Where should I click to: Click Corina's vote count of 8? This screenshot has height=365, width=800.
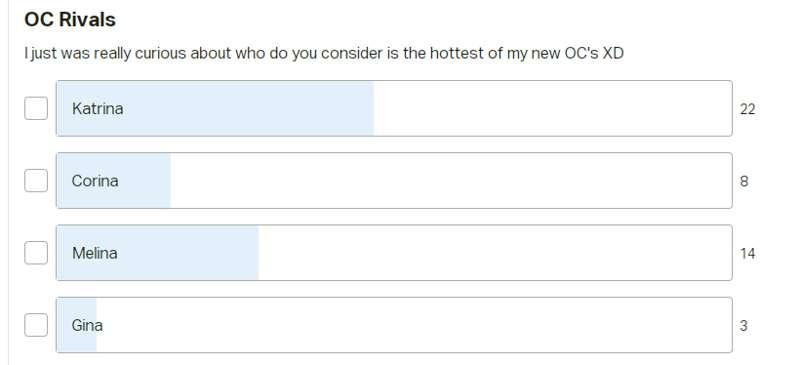click(x=744, y=181)
